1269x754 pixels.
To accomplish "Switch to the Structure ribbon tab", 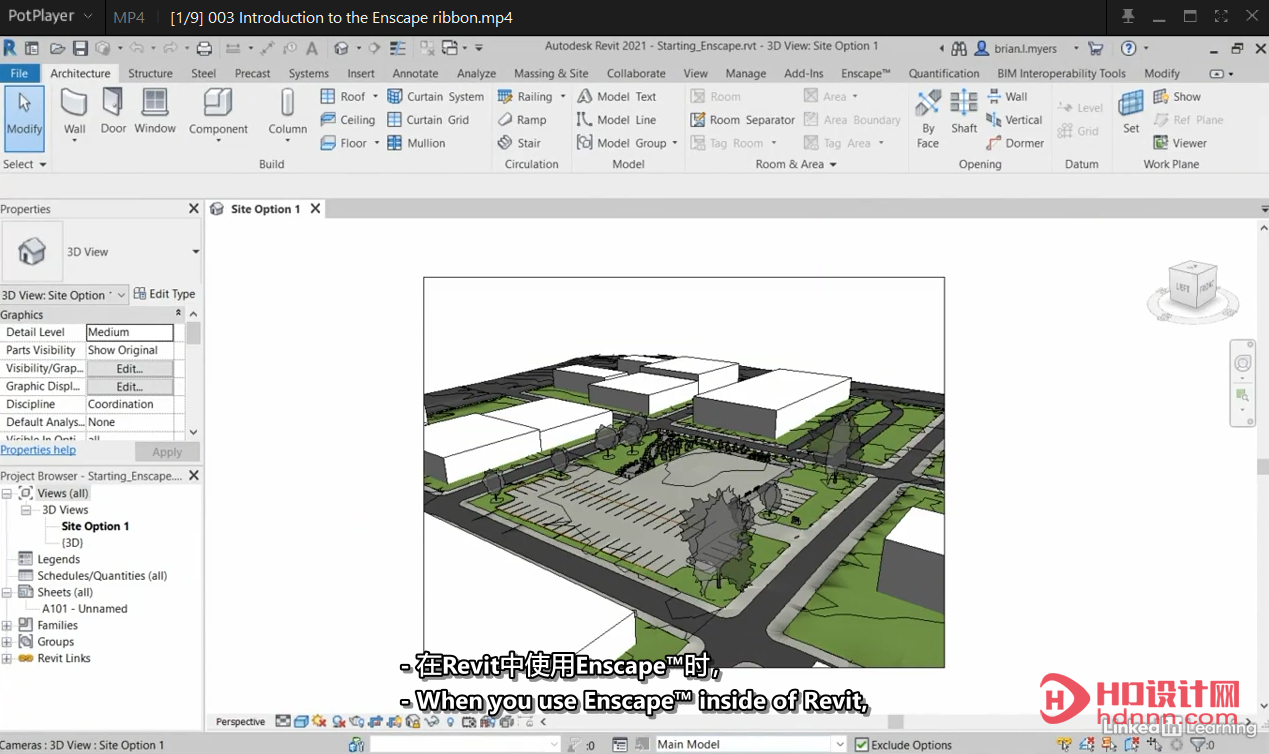I will (150, 73).
